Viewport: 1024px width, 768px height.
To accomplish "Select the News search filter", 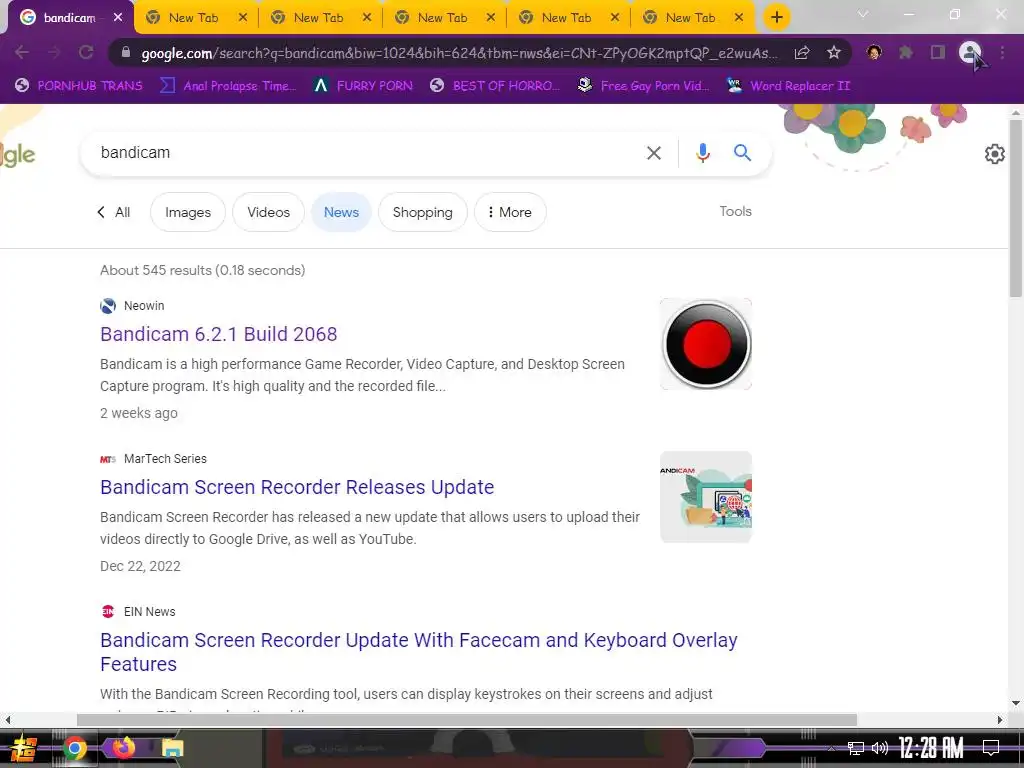I will point(341,212).
